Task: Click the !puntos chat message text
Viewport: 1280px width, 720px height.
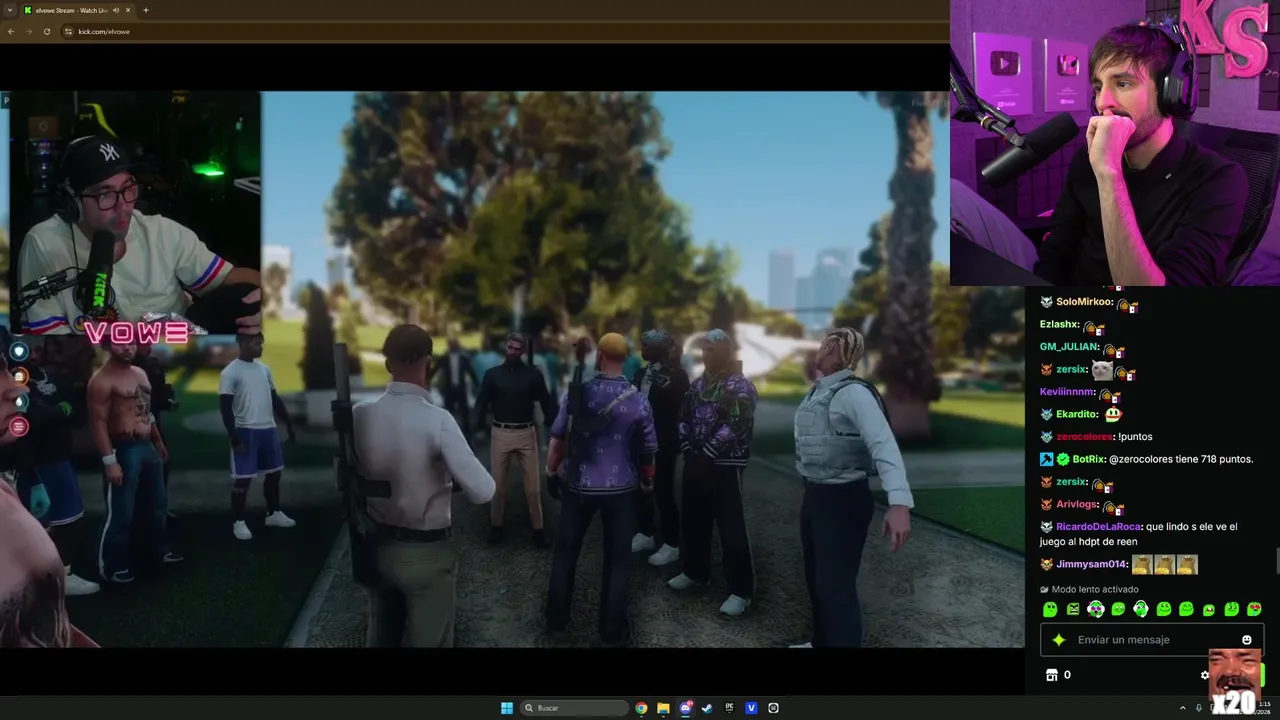Action: pyautogui.click(x=1135, y=437)
